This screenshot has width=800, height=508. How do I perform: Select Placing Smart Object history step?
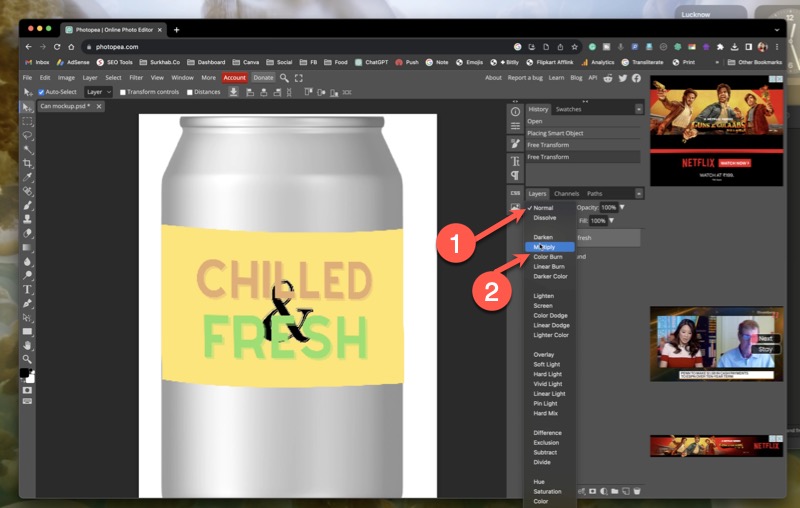tap(583, 133)
